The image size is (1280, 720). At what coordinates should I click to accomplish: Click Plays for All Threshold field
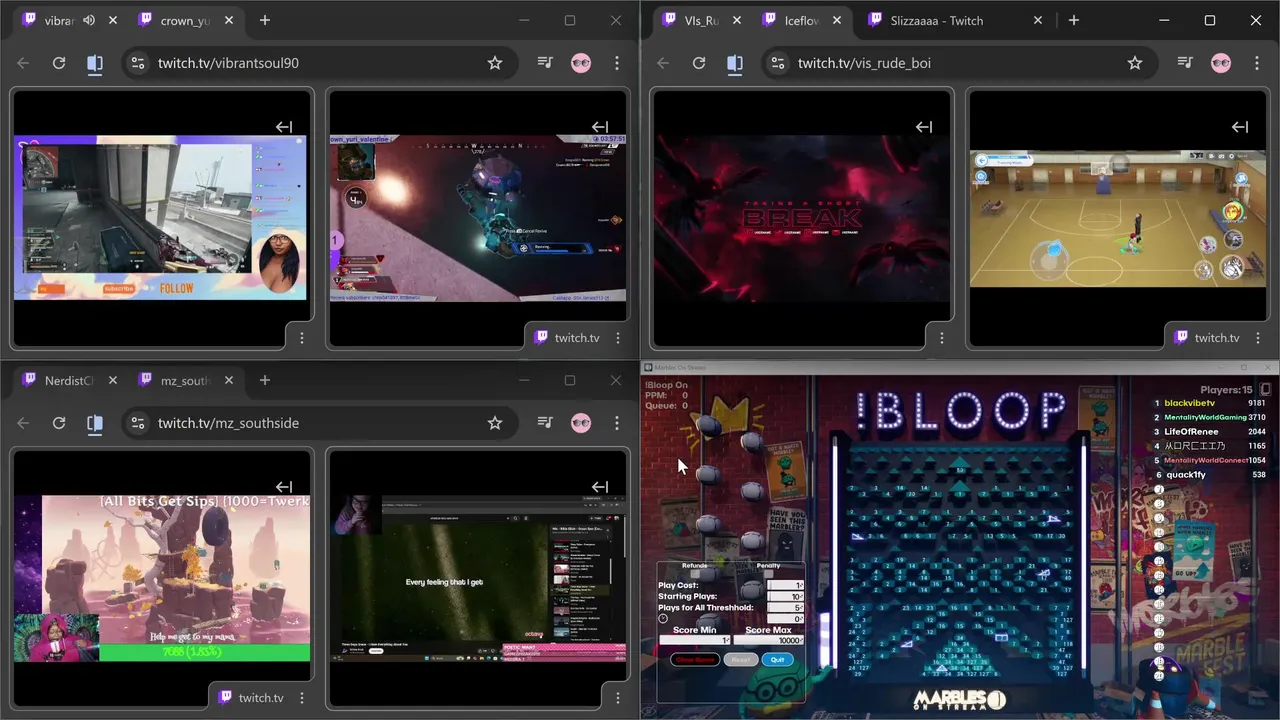point(785,608)
